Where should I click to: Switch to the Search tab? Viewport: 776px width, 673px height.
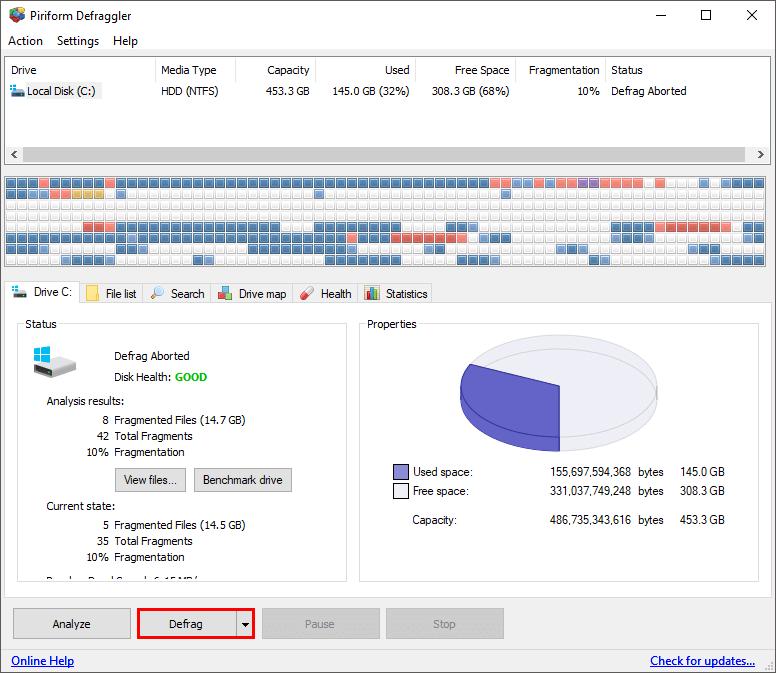point(178,293)
